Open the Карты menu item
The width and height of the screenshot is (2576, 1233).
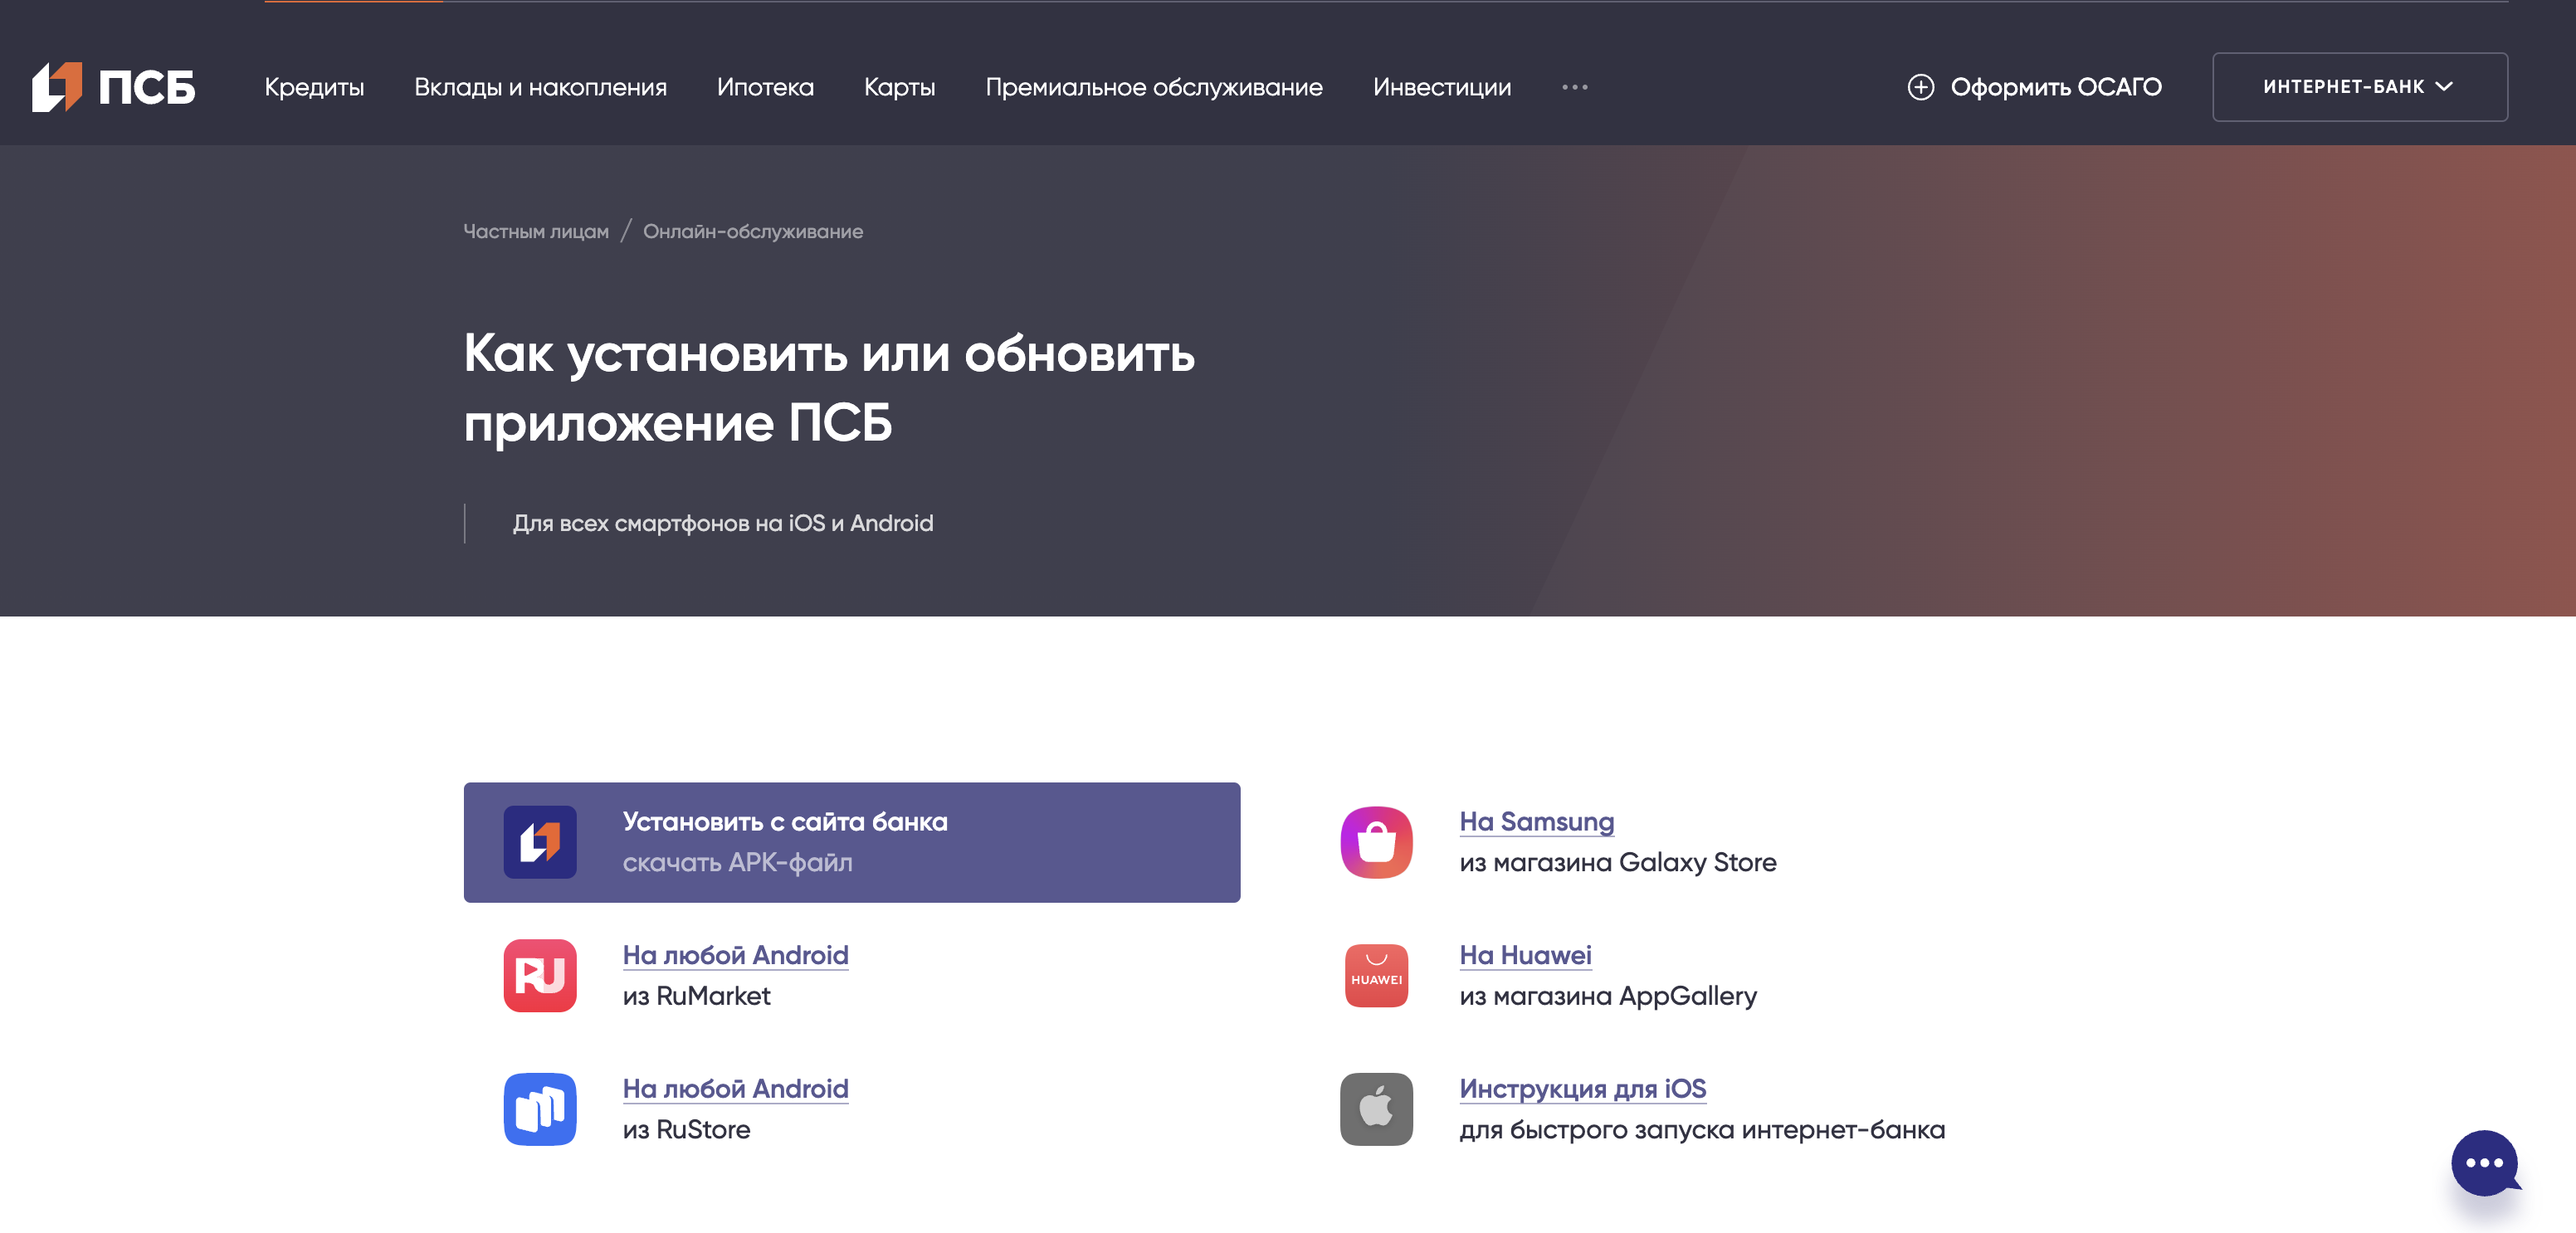[x=899, y=87]
